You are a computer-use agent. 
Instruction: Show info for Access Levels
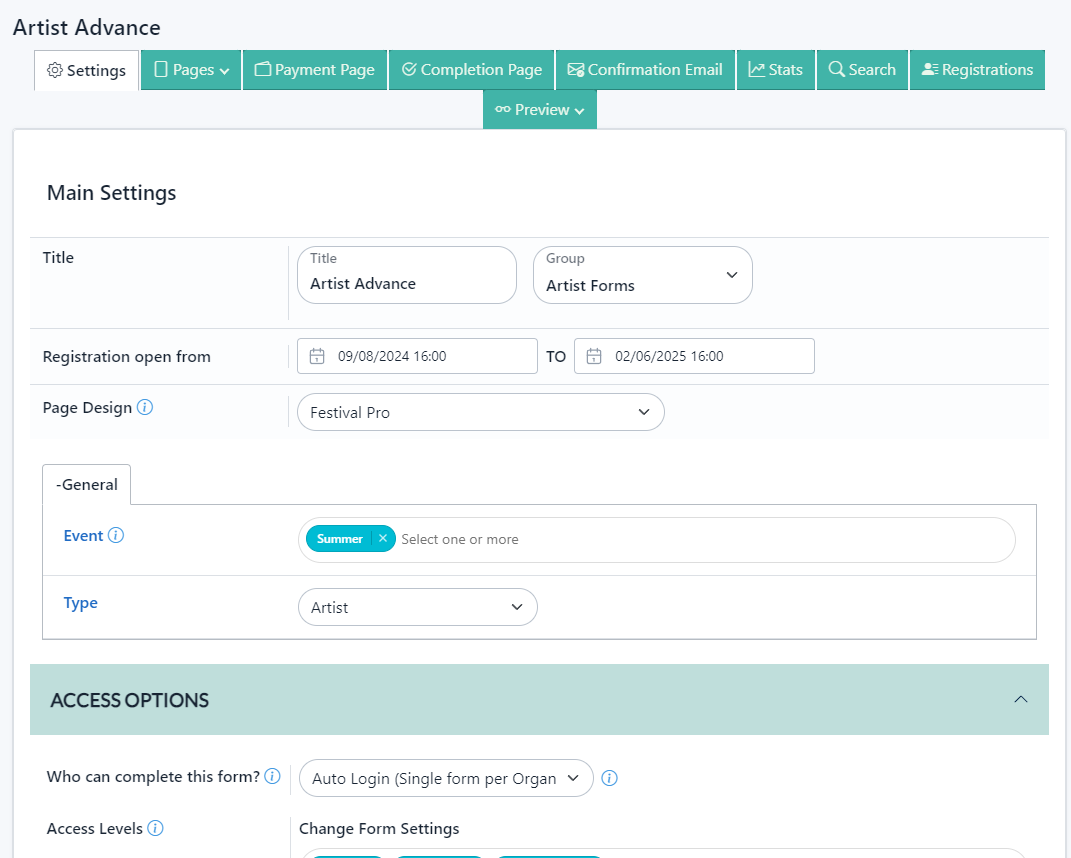(156, 828)
